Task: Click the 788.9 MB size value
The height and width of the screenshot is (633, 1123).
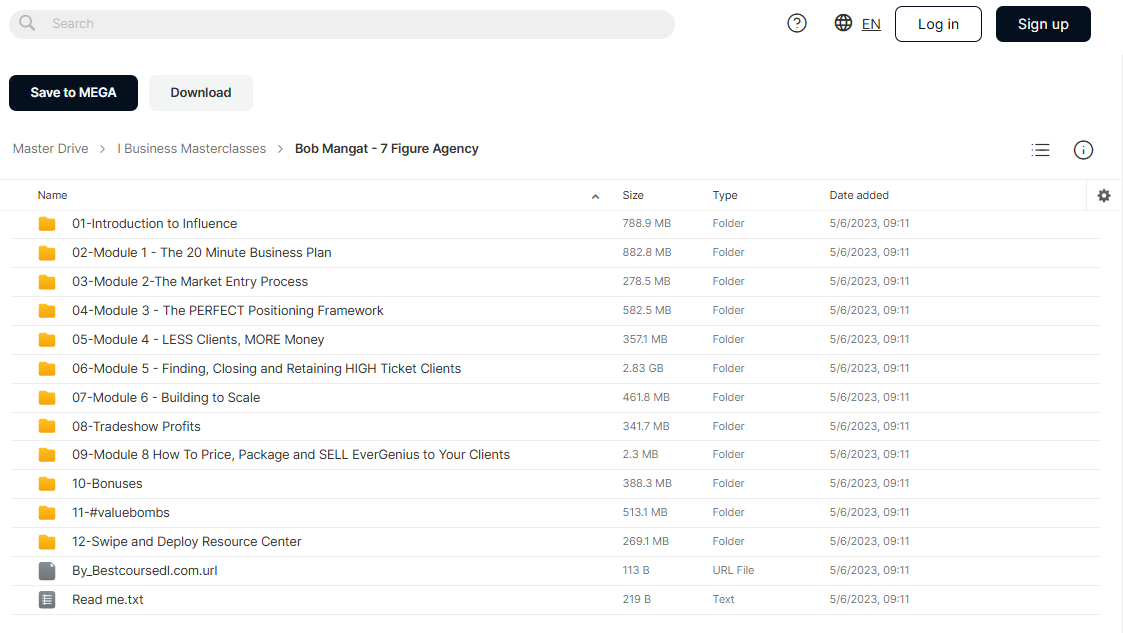Action: coord(647,223)
